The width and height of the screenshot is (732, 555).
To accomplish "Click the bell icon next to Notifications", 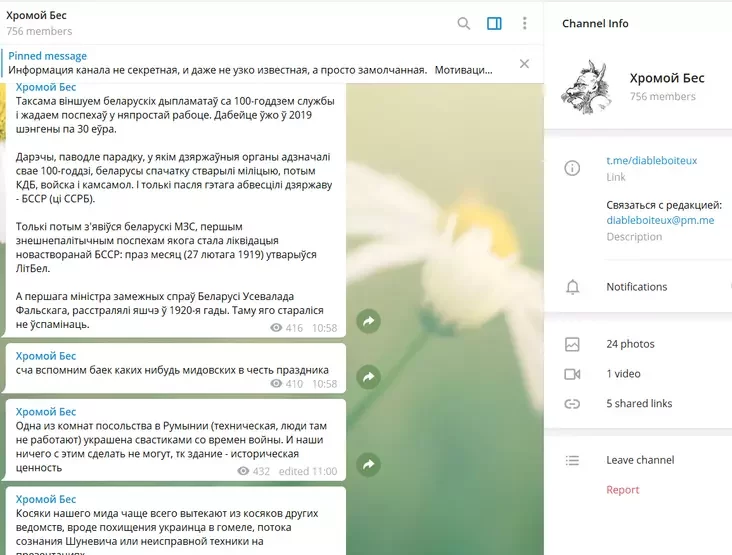I will 572,287.
